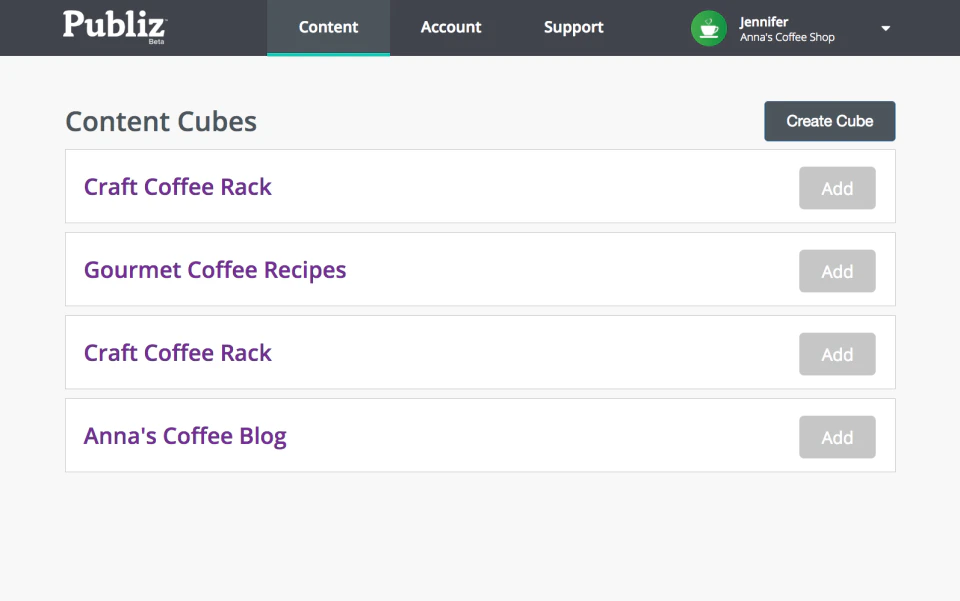The width and height of the screenshot is (960, 601).
Task: Switch to the Account tab
Action: tap(450, 27)
